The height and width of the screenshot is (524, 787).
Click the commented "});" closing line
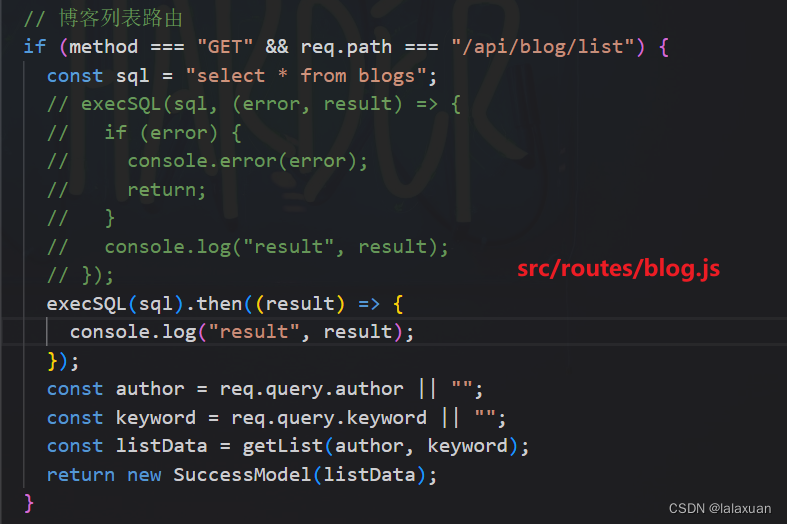click(x=80, y=276)
